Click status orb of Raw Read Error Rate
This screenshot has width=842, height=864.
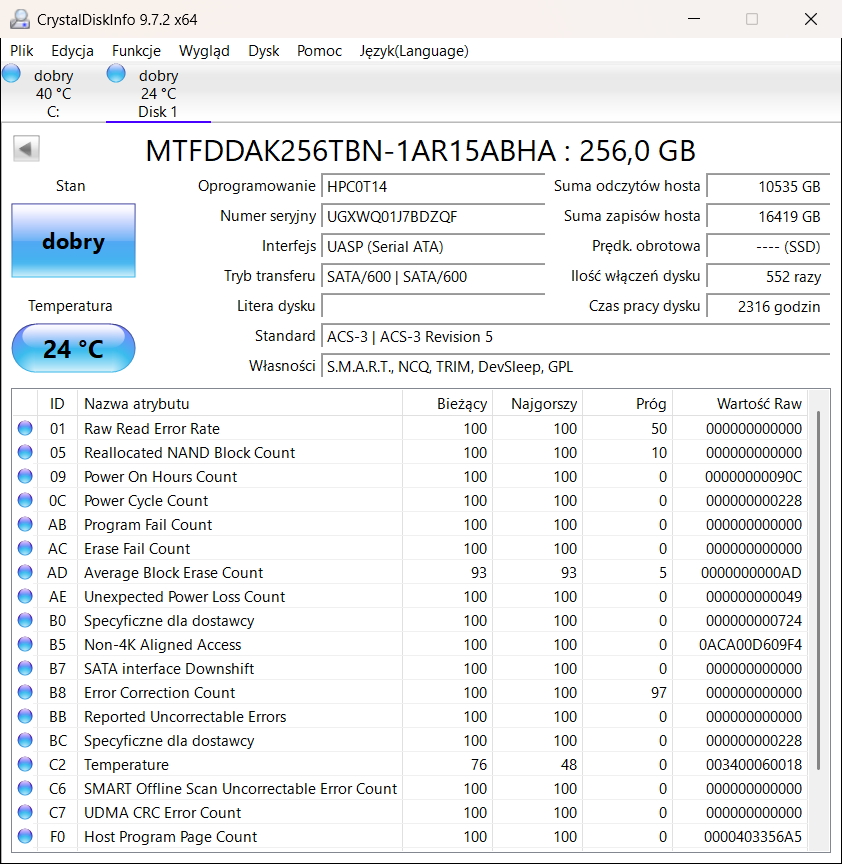tap(25, 428)
